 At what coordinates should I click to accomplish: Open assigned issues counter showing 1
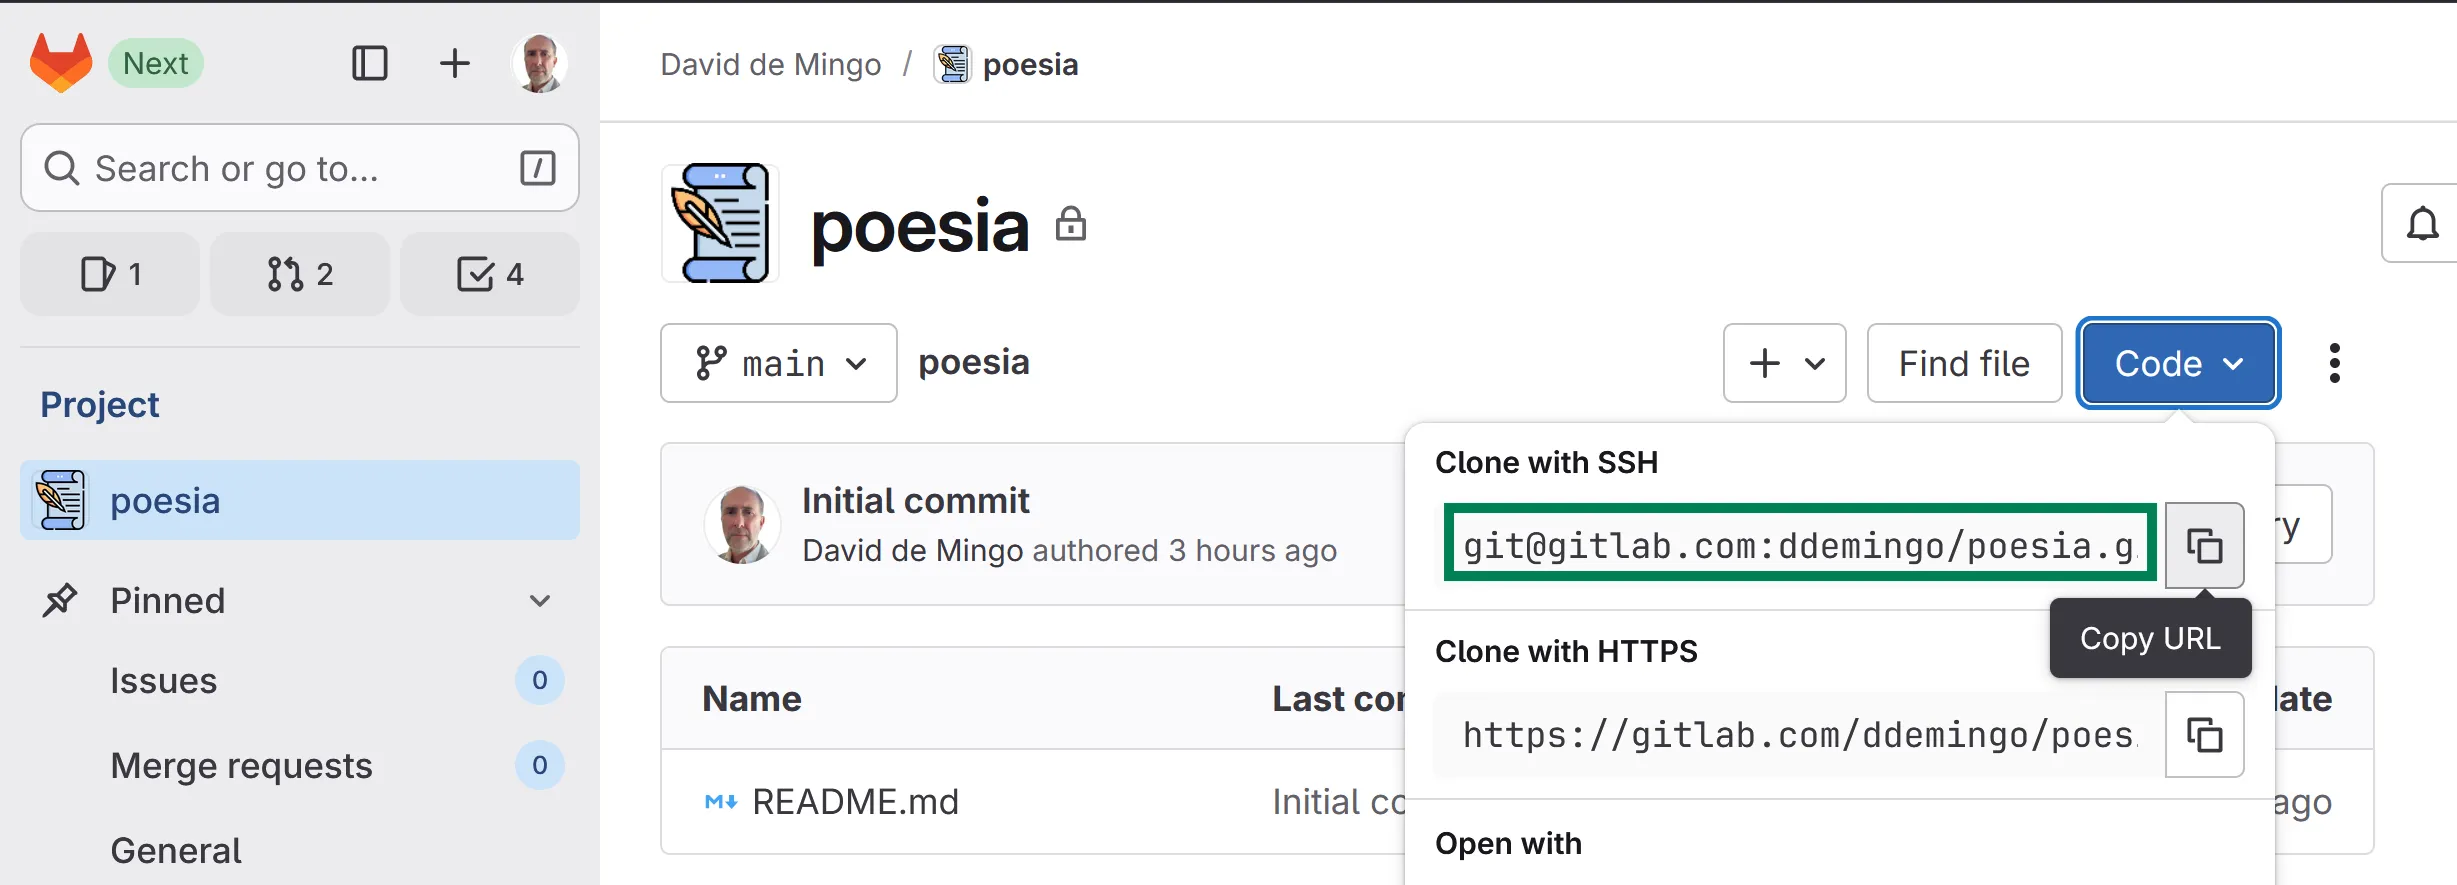(110, 274)
